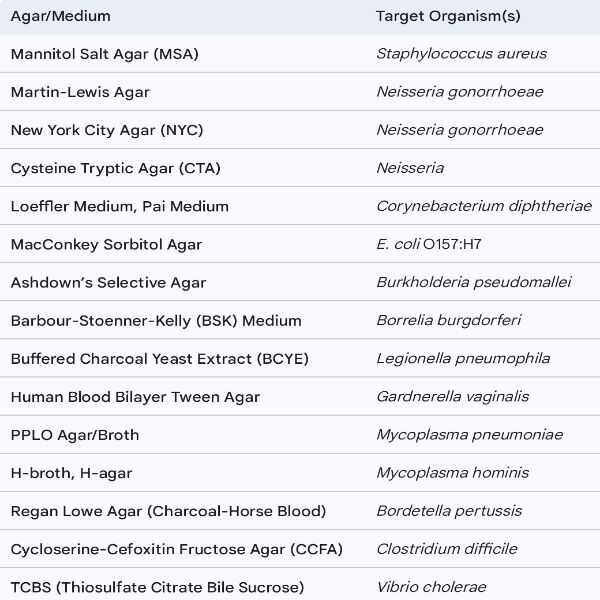Click the Target Organism(s) column header

click(x=448, y=16)
